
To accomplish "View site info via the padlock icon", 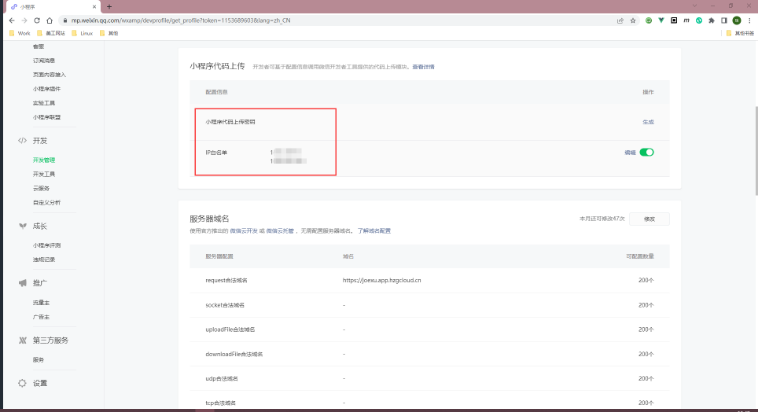I will click(x=65, y=20).
